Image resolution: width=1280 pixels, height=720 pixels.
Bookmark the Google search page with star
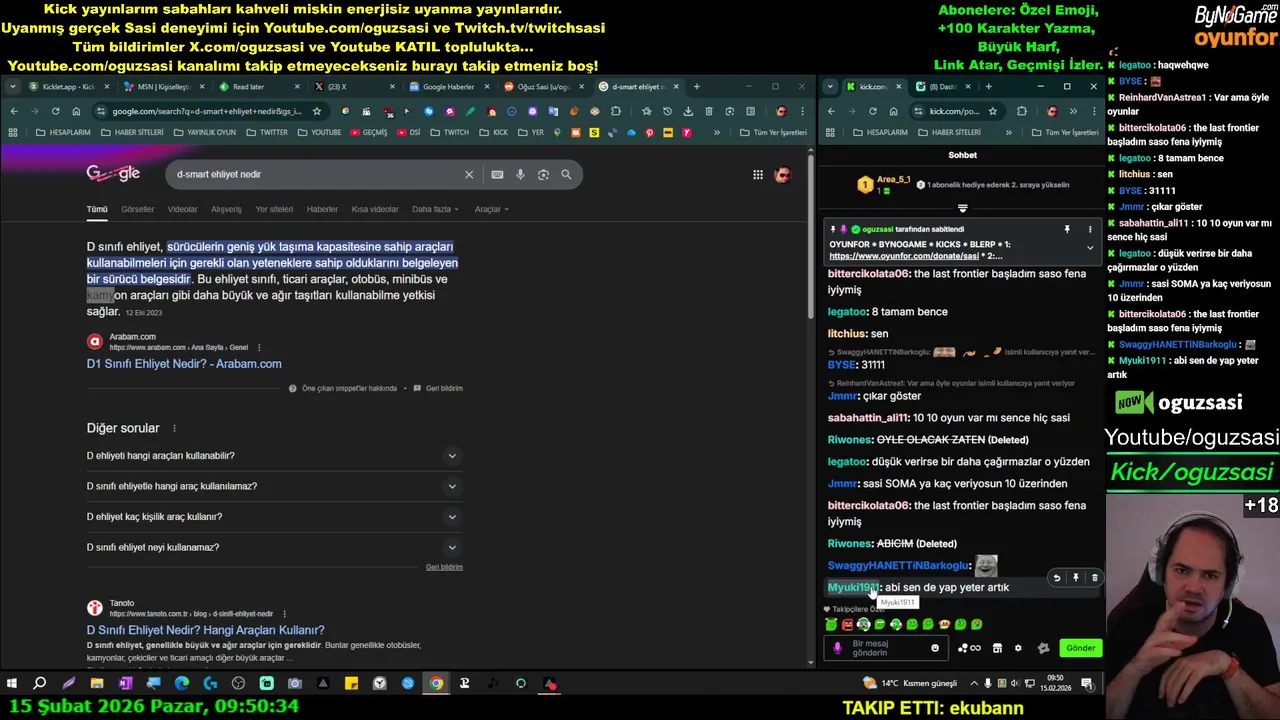[x=316, y=111]
